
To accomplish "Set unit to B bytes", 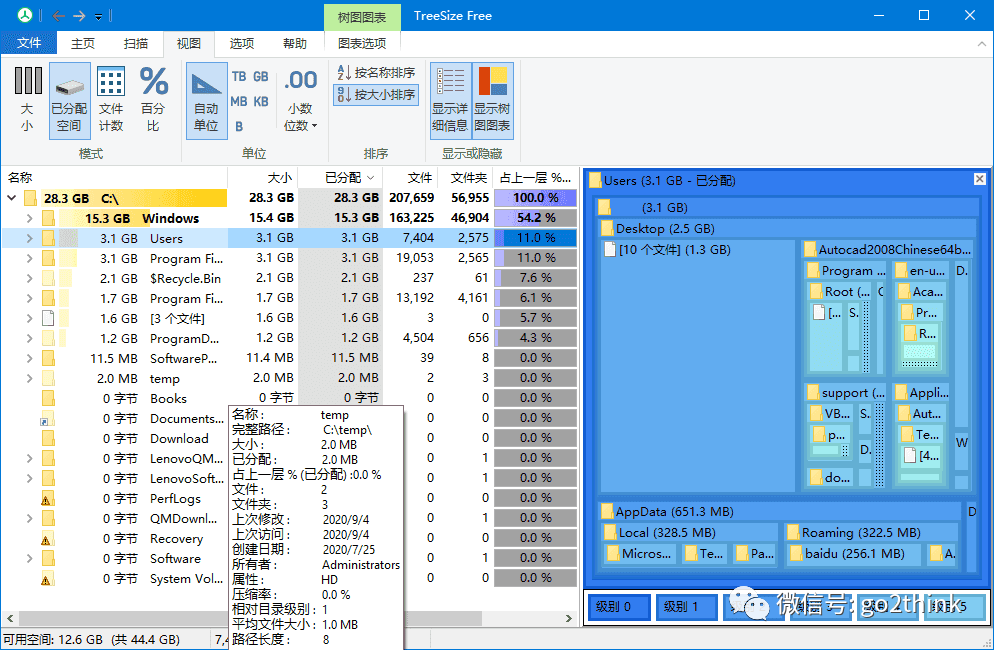I will [239, 126].
